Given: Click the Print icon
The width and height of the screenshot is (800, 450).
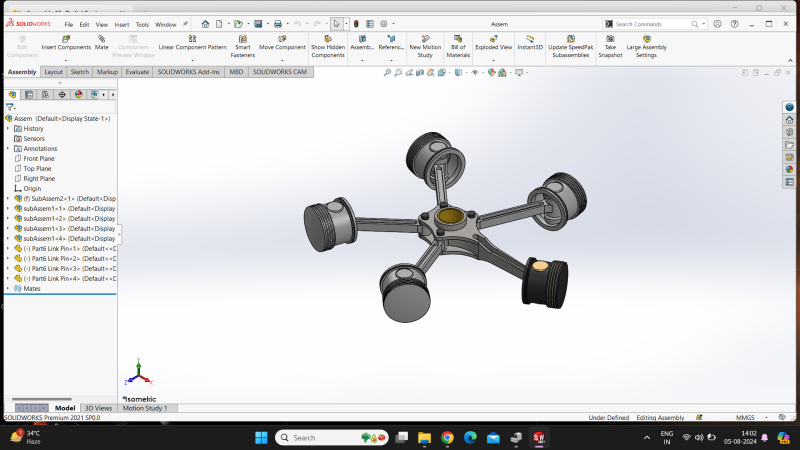Looking at the screenshot, I should 278,24.
